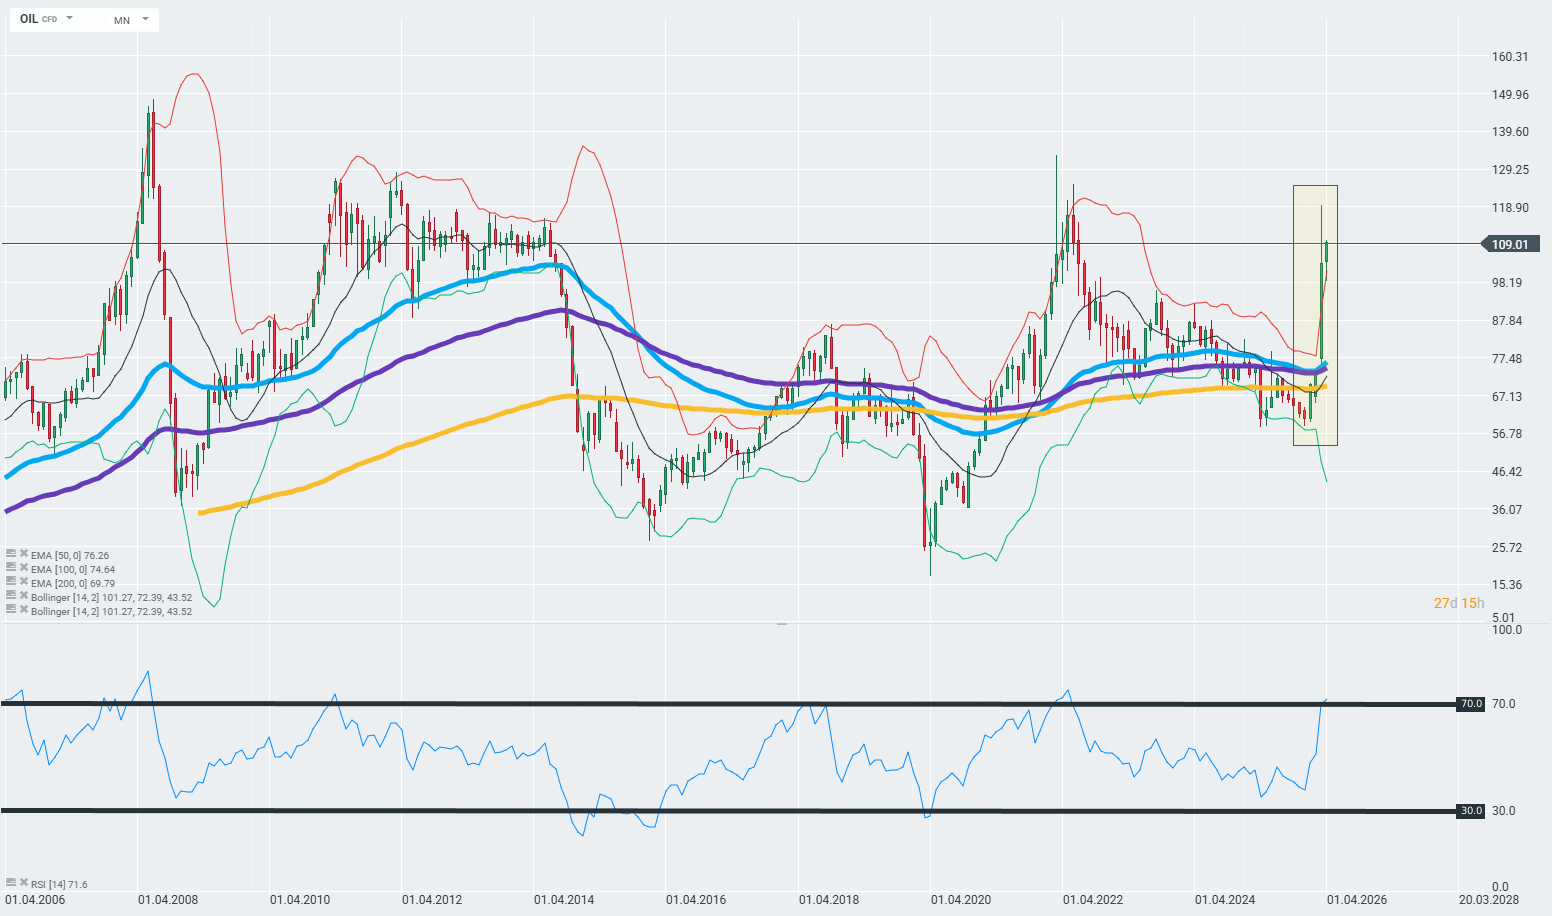Screen dimensions: 1552x916
Task: Remove the RSI [14] indicator
Action: [x=23, y=883]
